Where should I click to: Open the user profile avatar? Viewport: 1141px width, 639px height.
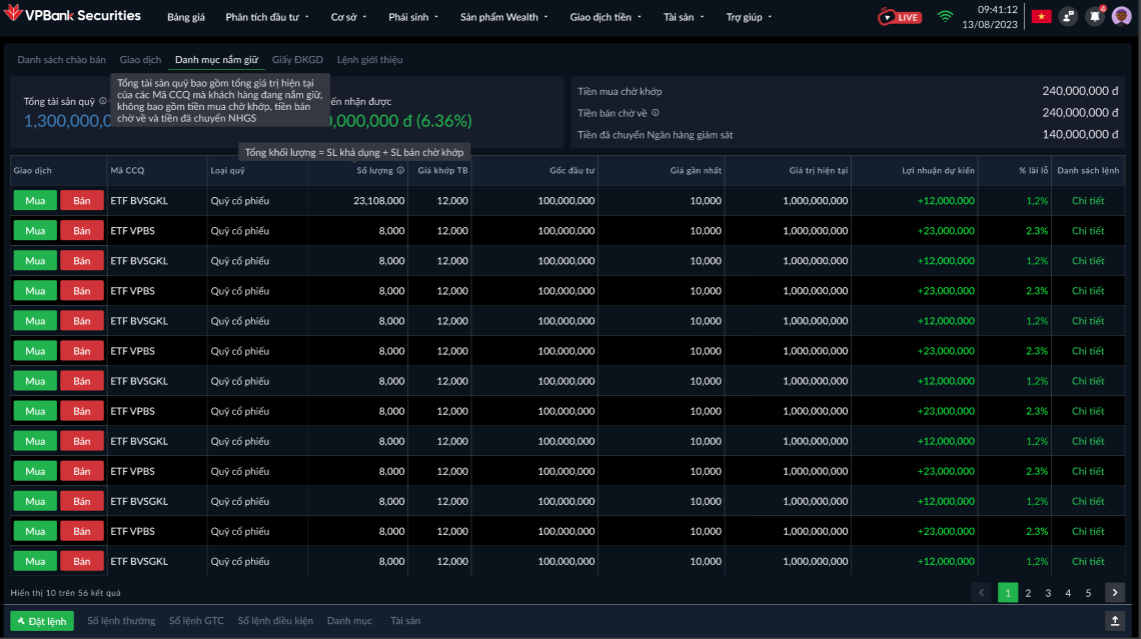pos(1121,17)
